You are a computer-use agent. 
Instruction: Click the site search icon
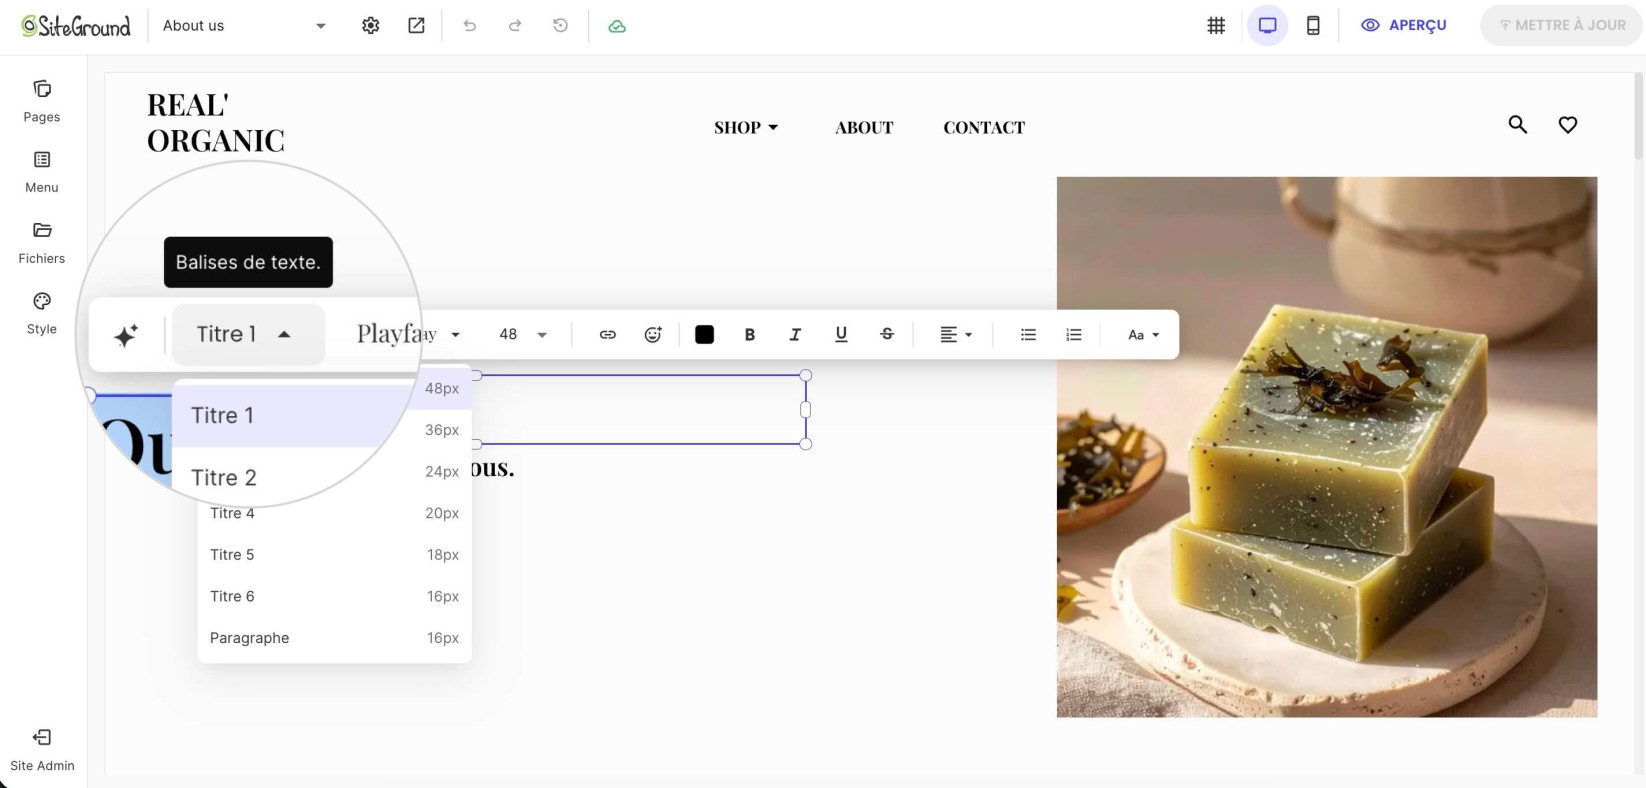tap(1518, 125)
